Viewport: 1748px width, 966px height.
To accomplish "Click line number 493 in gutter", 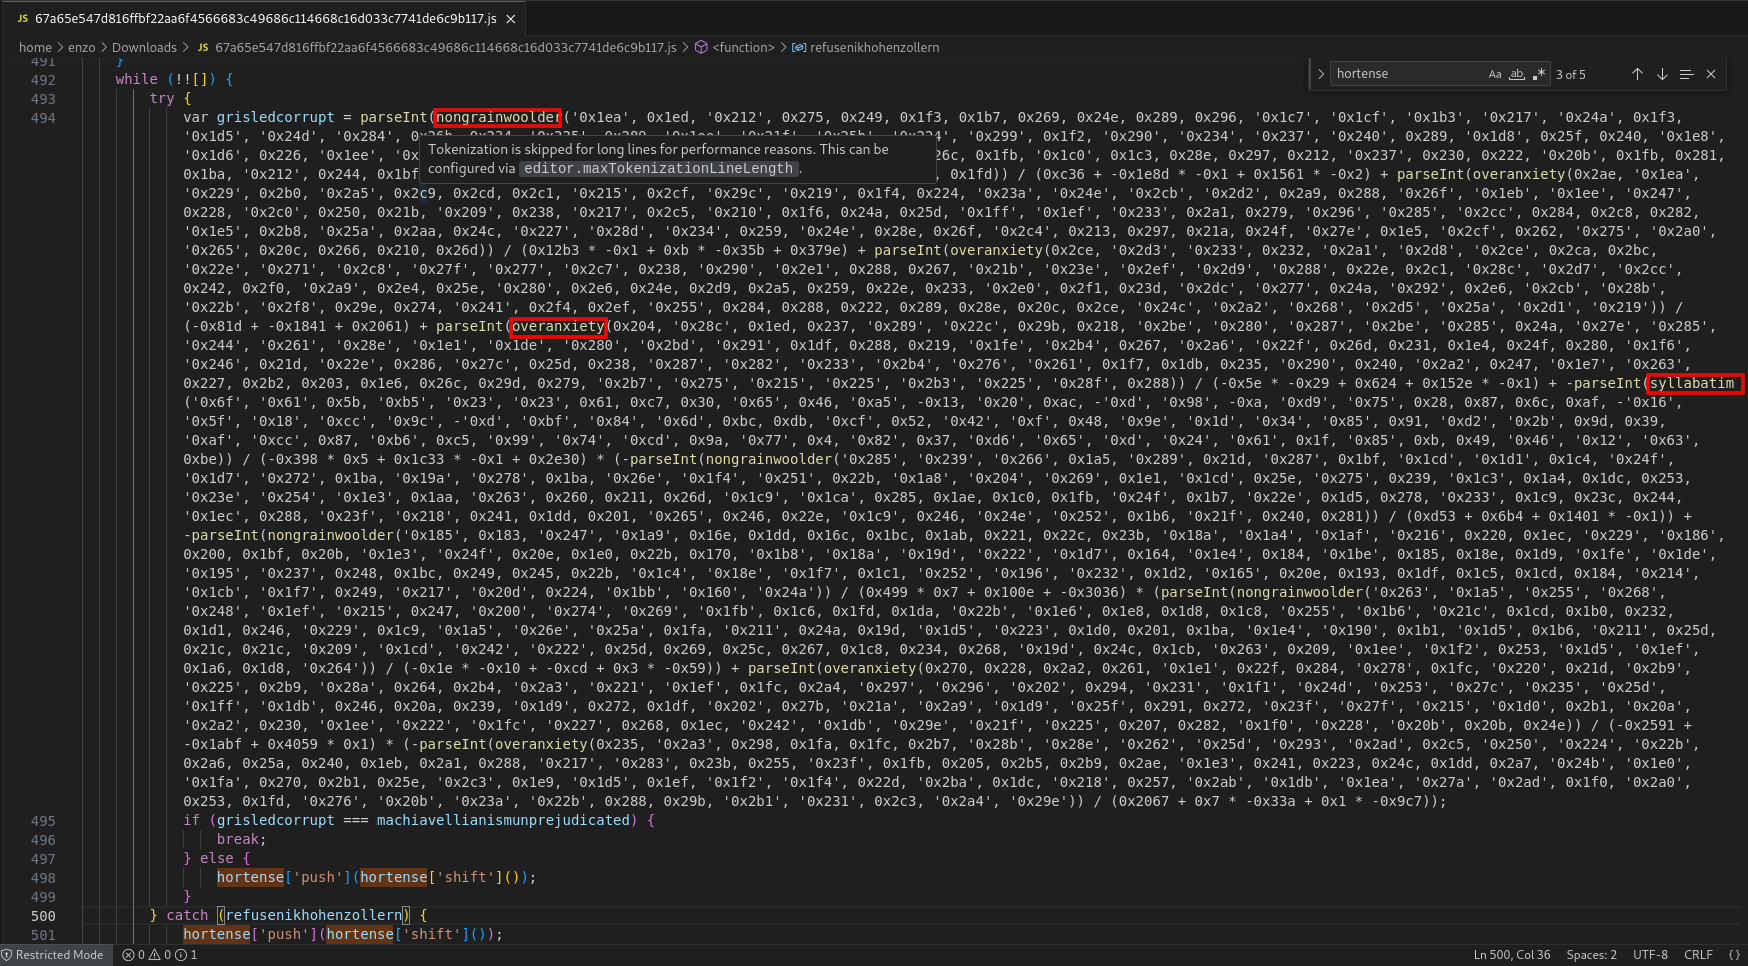I will point(43,99).
